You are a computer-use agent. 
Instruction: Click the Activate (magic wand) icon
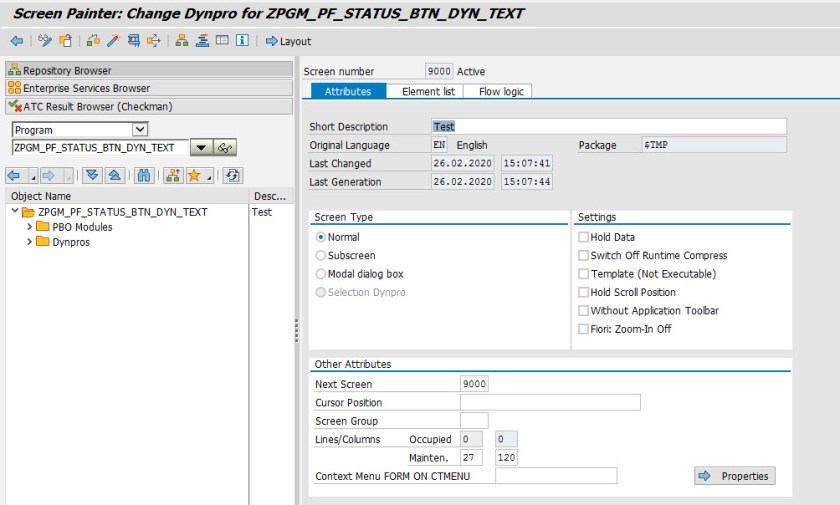pyautogui.click(x=113, y=41)
